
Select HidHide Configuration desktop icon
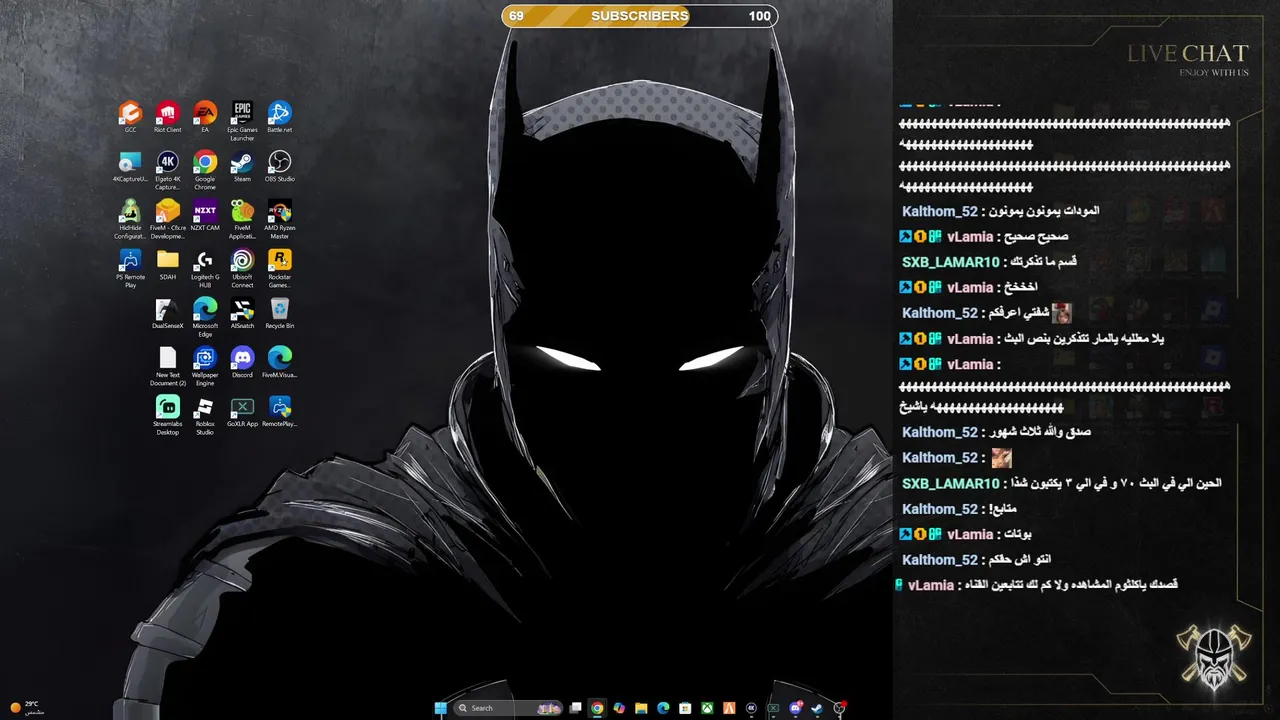coord(130,219)
